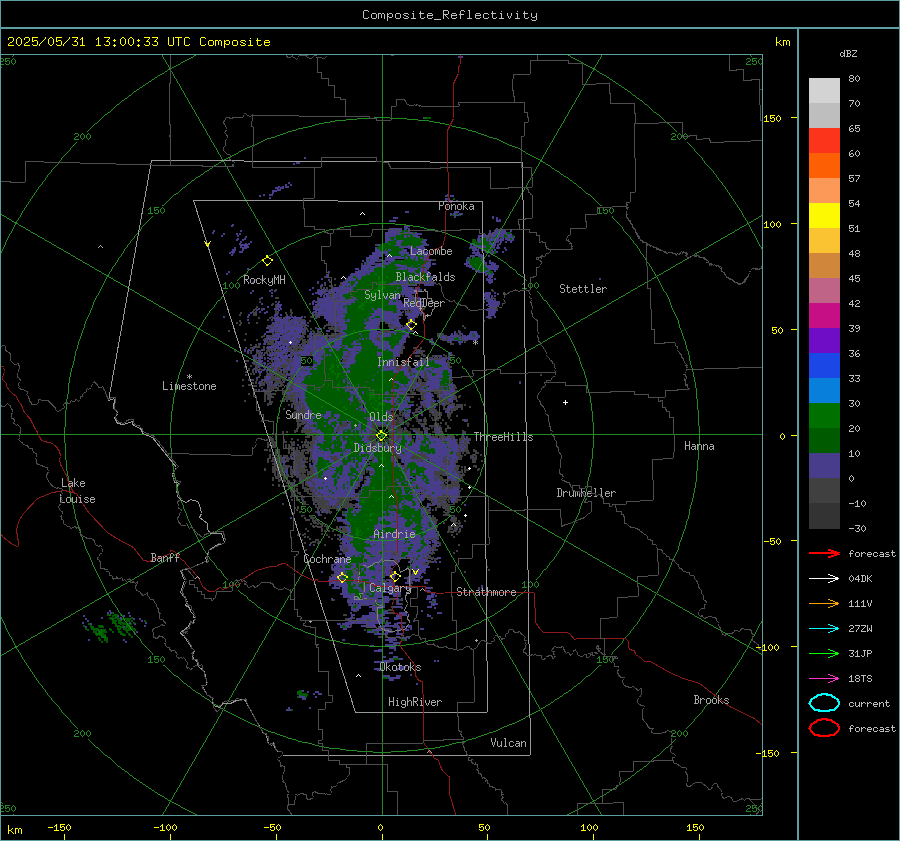Select the magenta 42 dBZ color swatch
The width and height of the screenshot is (900, 841).
[x=824, y=315]
